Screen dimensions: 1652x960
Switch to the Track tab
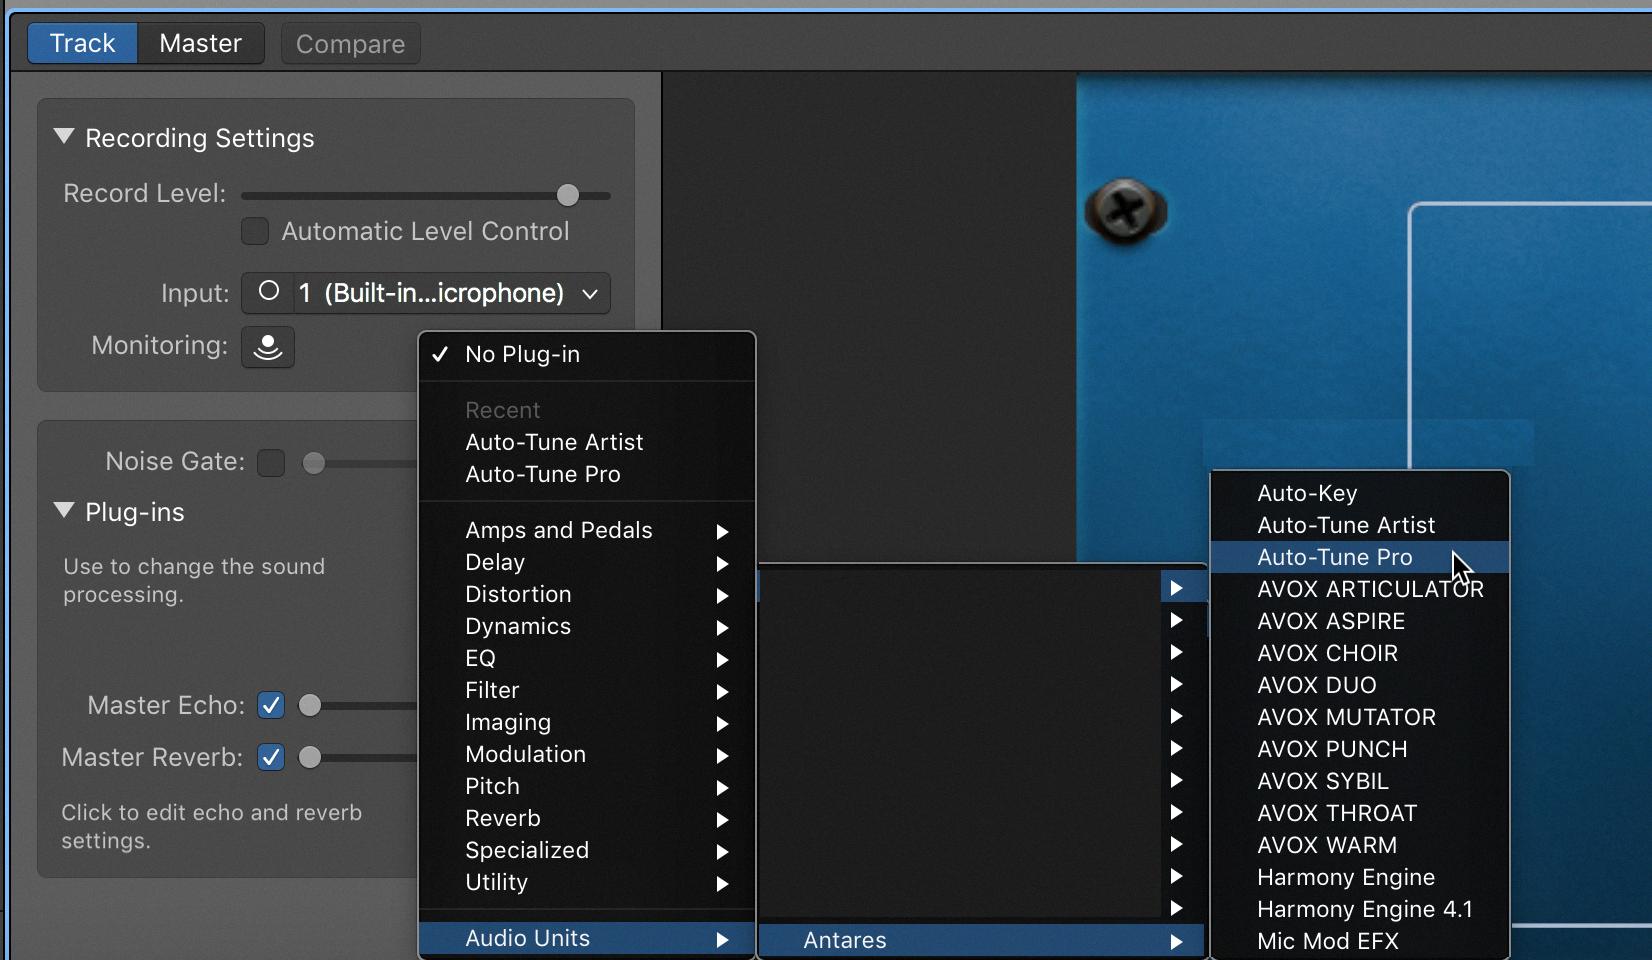[83, 43]
